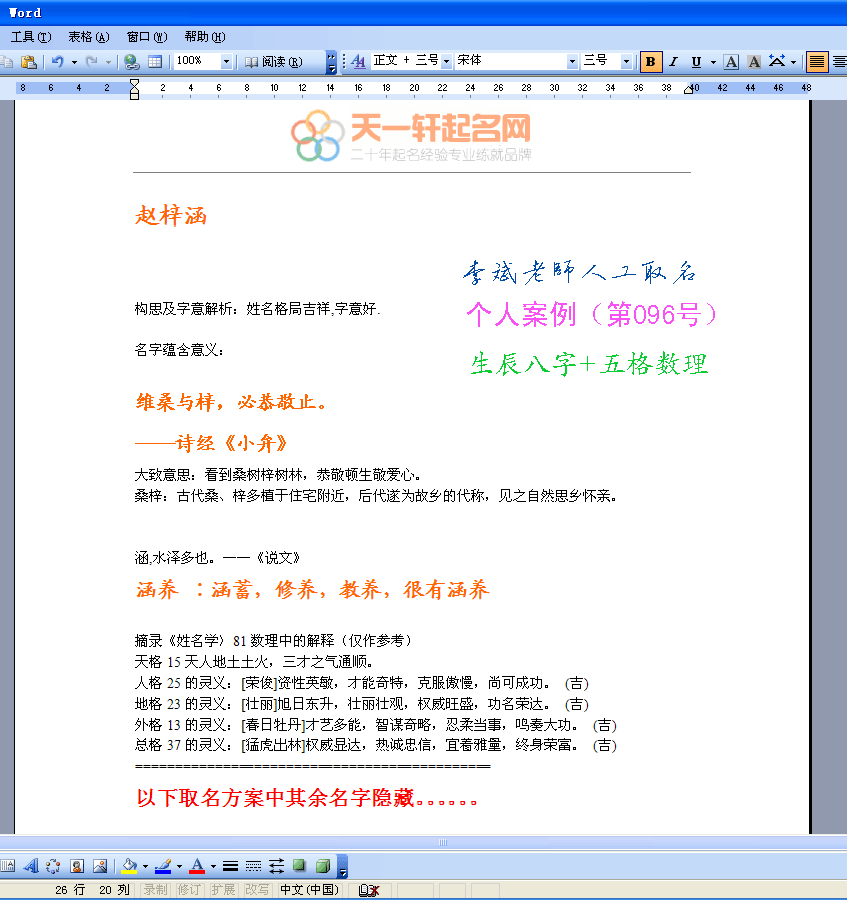
Task: Click the 天一轩起名网 header logo
Action: [411, 136]
